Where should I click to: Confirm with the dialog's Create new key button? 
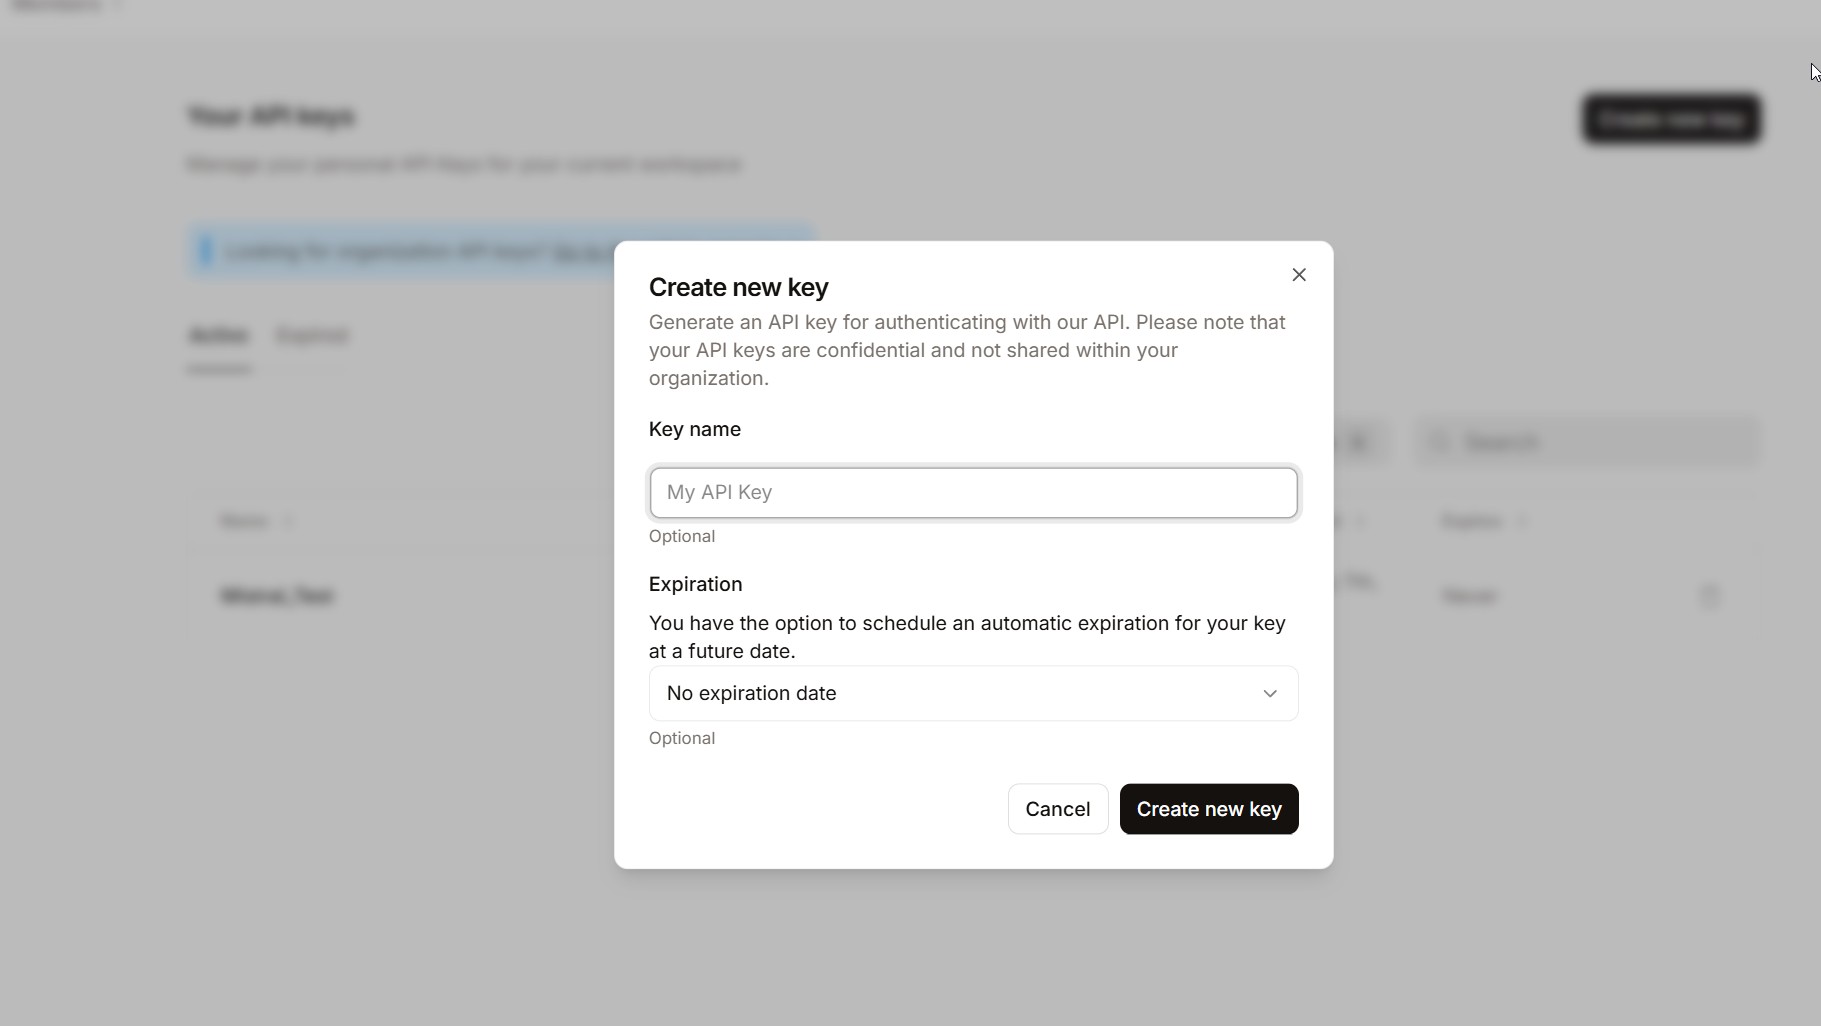tap(1208, 809)
